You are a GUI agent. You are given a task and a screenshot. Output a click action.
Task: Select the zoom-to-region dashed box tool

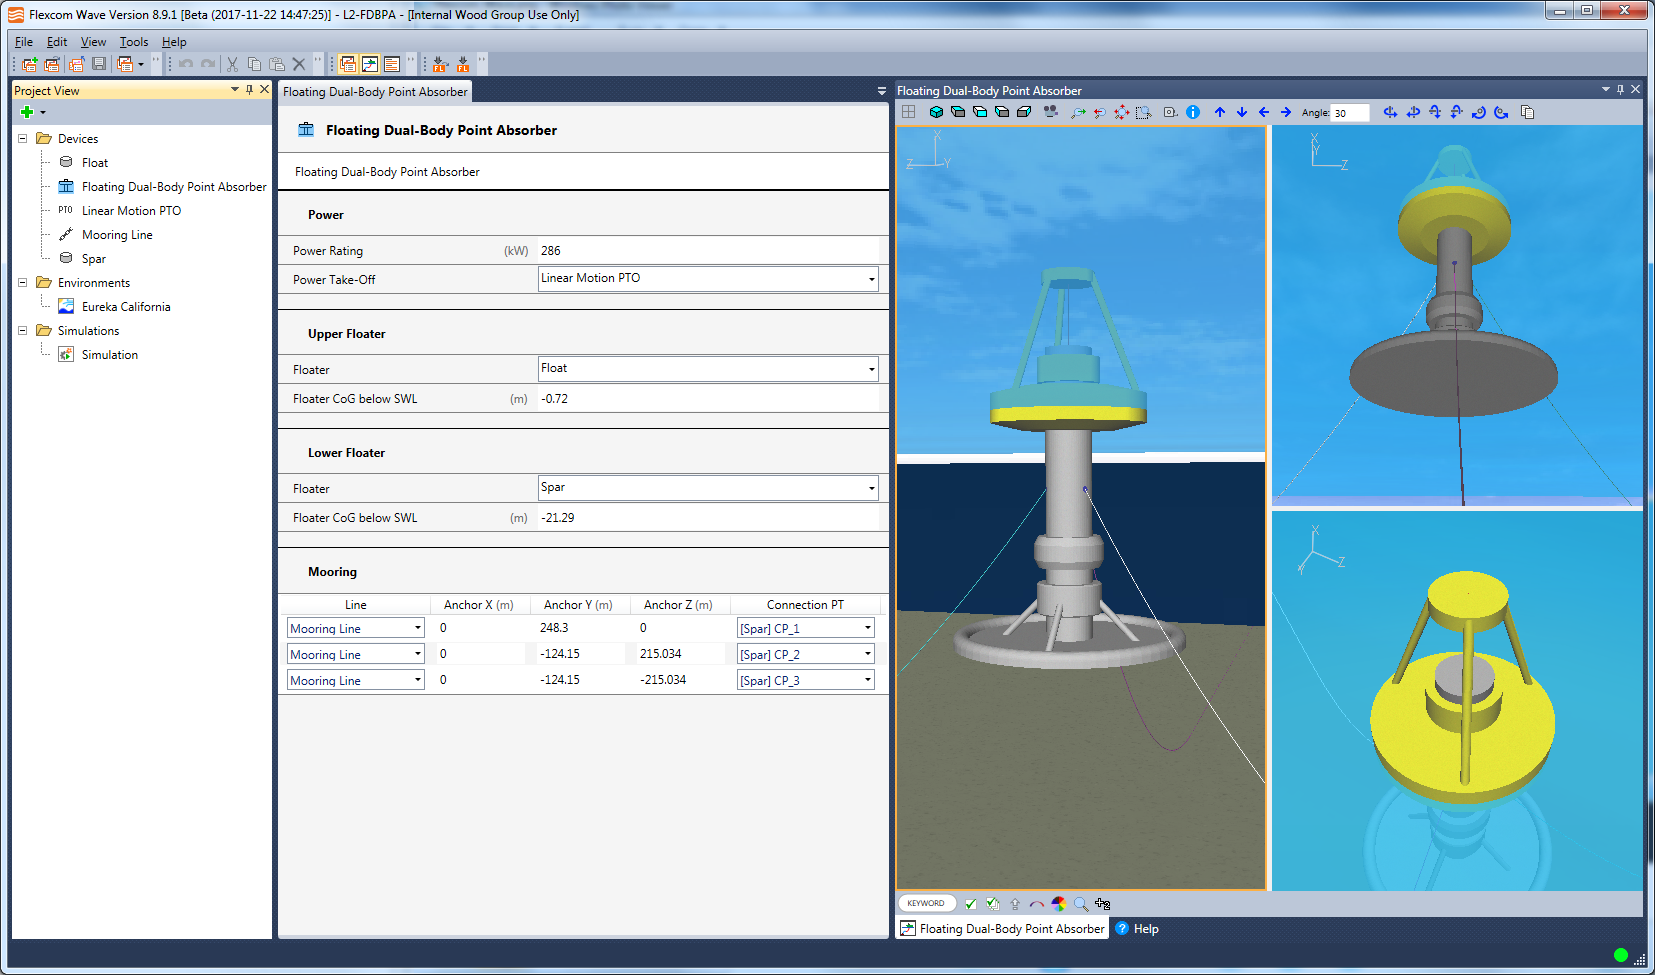pyautogui.click(x=1144, y=112)
